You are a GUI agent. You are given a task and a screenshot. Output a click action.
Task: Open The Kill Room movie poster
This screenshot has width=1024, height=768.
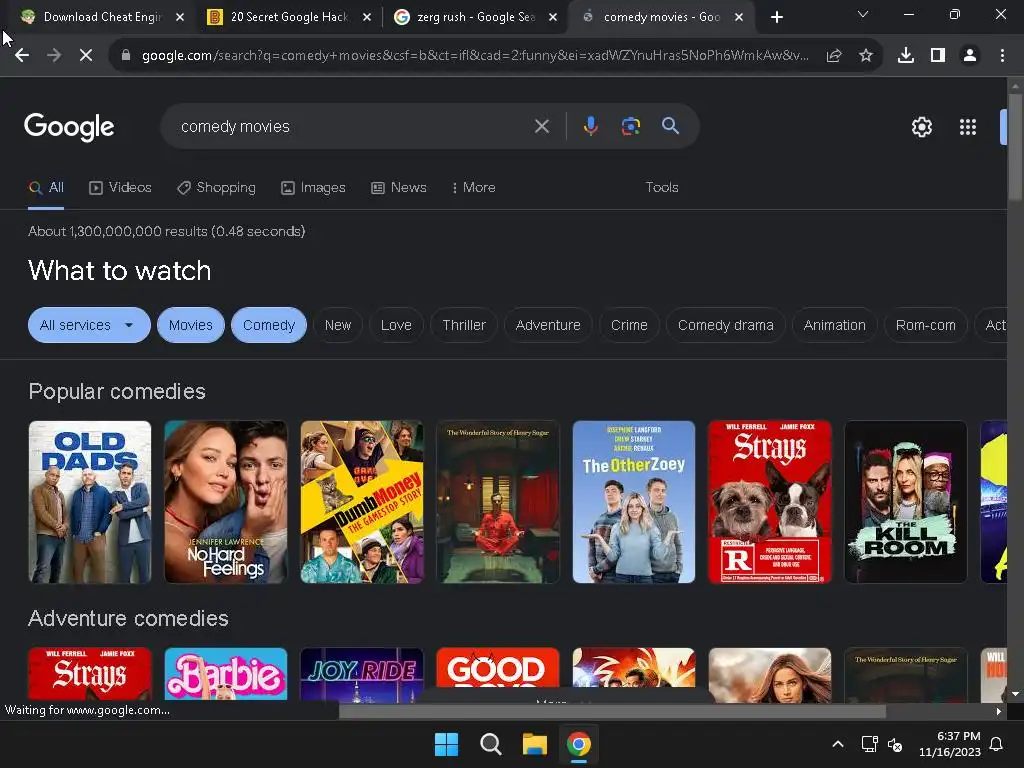point(906,502)
